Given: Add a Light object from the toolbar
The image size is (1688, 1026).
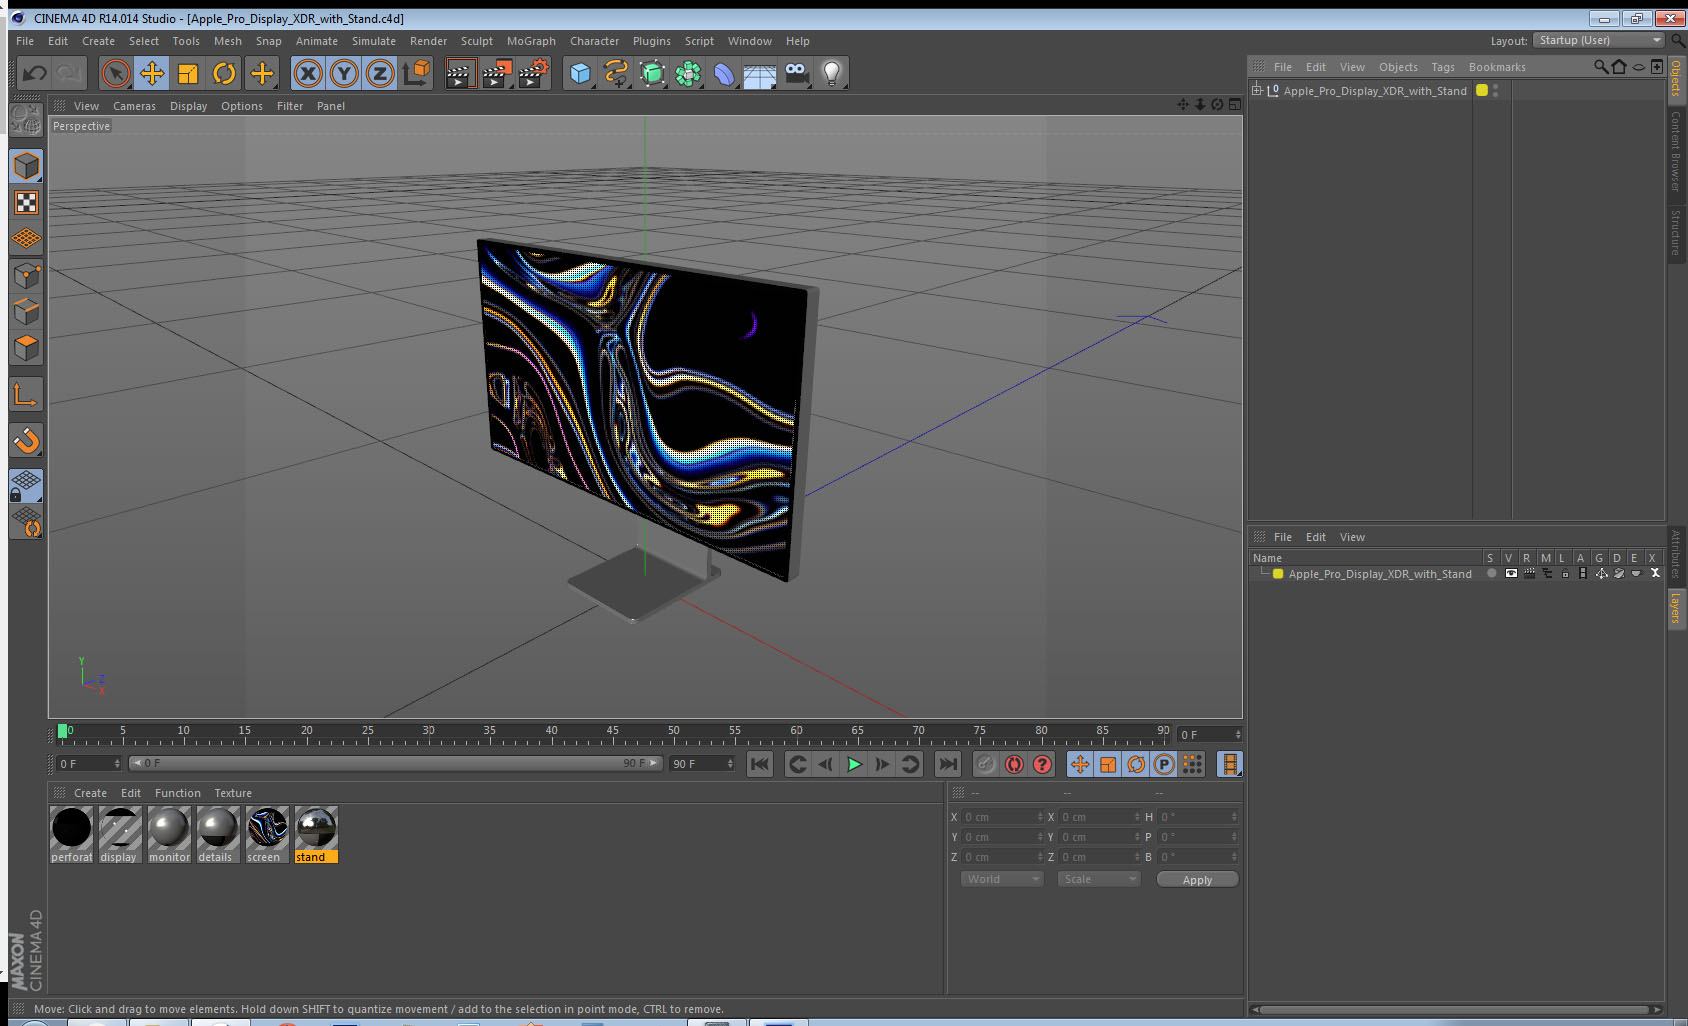Looking at the screenshot, I should tap(831, 73).
